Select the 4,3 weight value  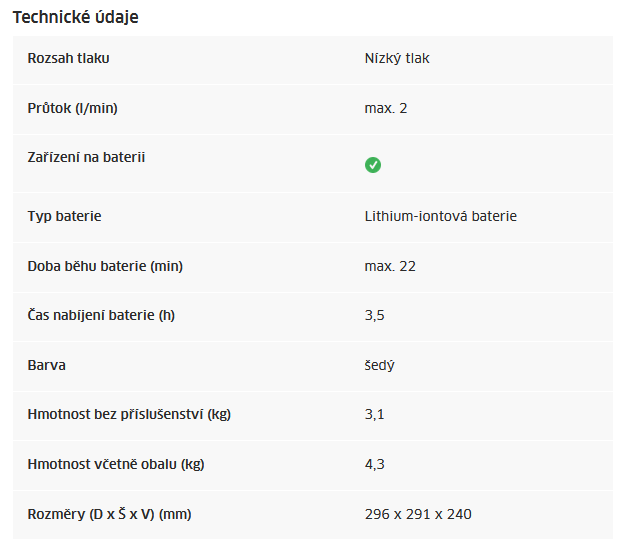pos(374,465)
